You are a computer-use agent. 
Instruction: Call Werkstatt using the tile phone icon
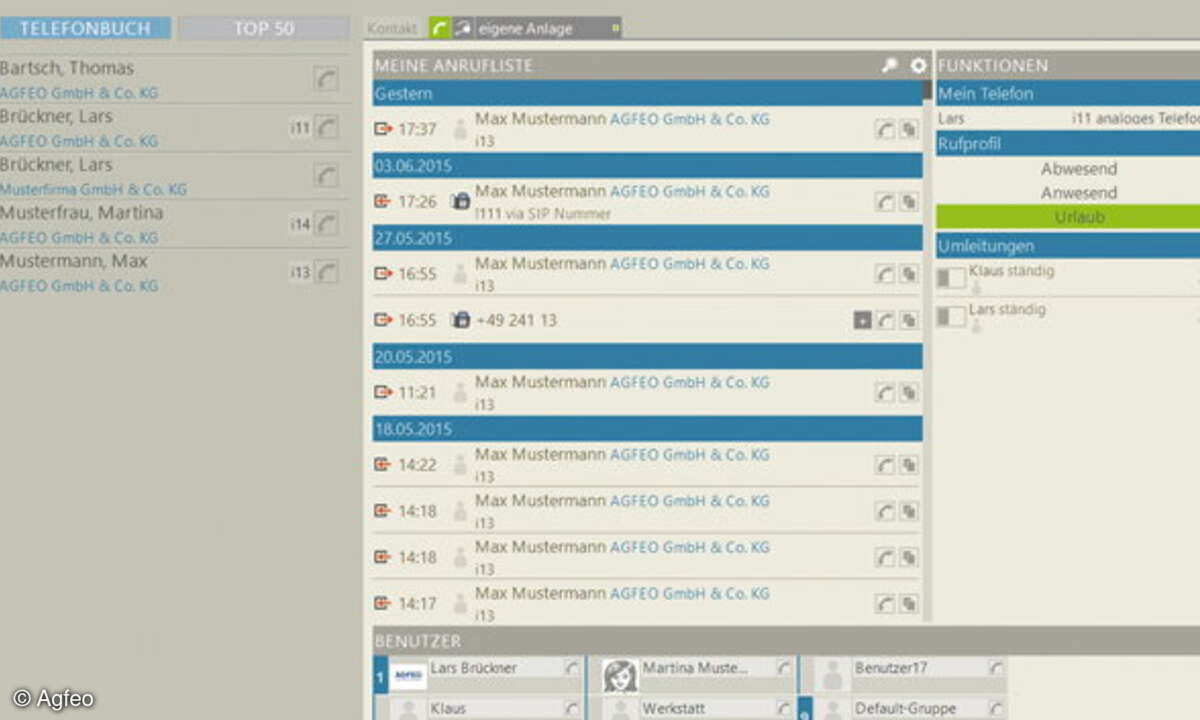pyautogui.click(x=784, y=708)
